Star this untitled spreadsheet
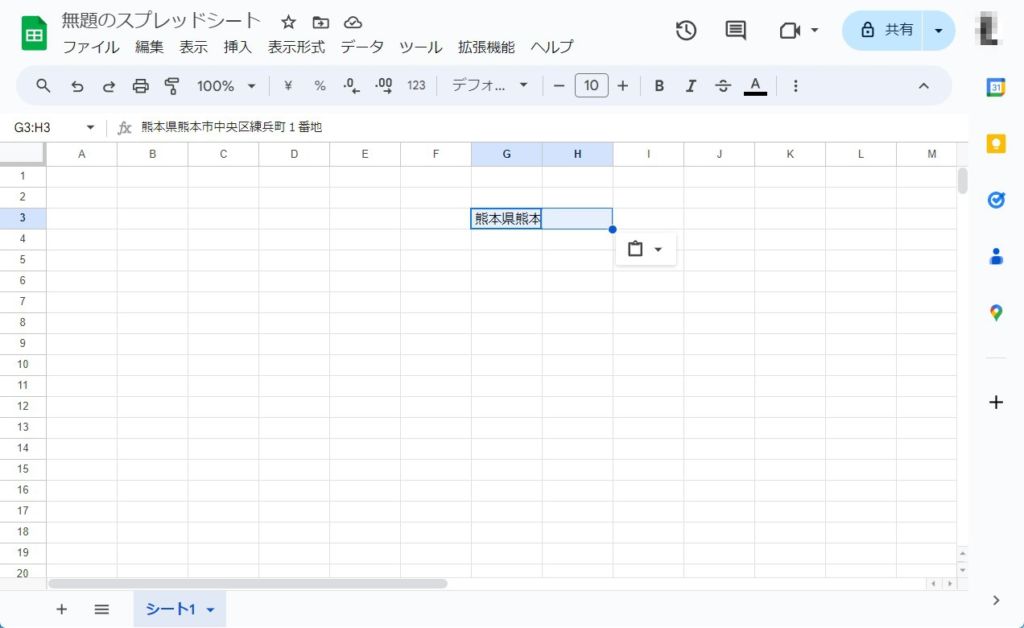Screen dimensions: 1024x628 tap(288, 22)
